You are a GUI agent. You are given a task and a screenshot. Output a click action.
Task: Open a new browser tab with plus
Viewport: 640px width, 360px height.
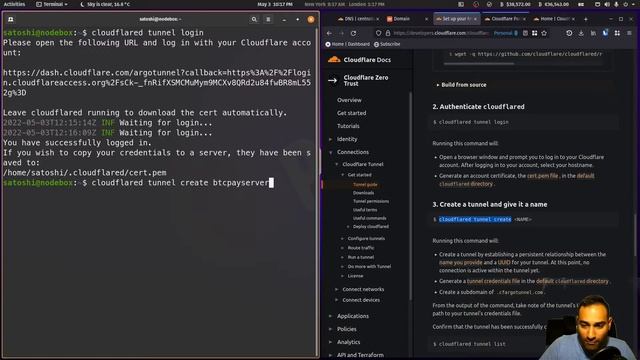pyautogui.click(x=586, y=19)
